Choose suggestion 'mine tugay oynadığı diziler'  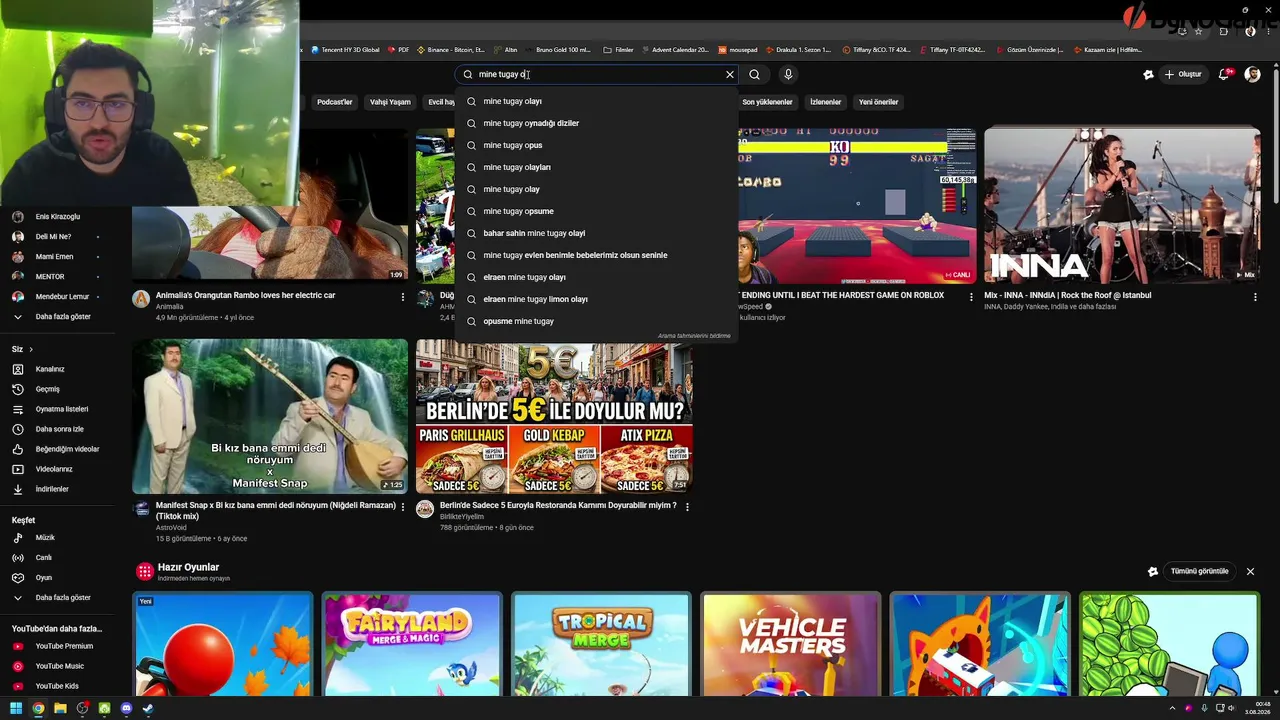[596, 123]
